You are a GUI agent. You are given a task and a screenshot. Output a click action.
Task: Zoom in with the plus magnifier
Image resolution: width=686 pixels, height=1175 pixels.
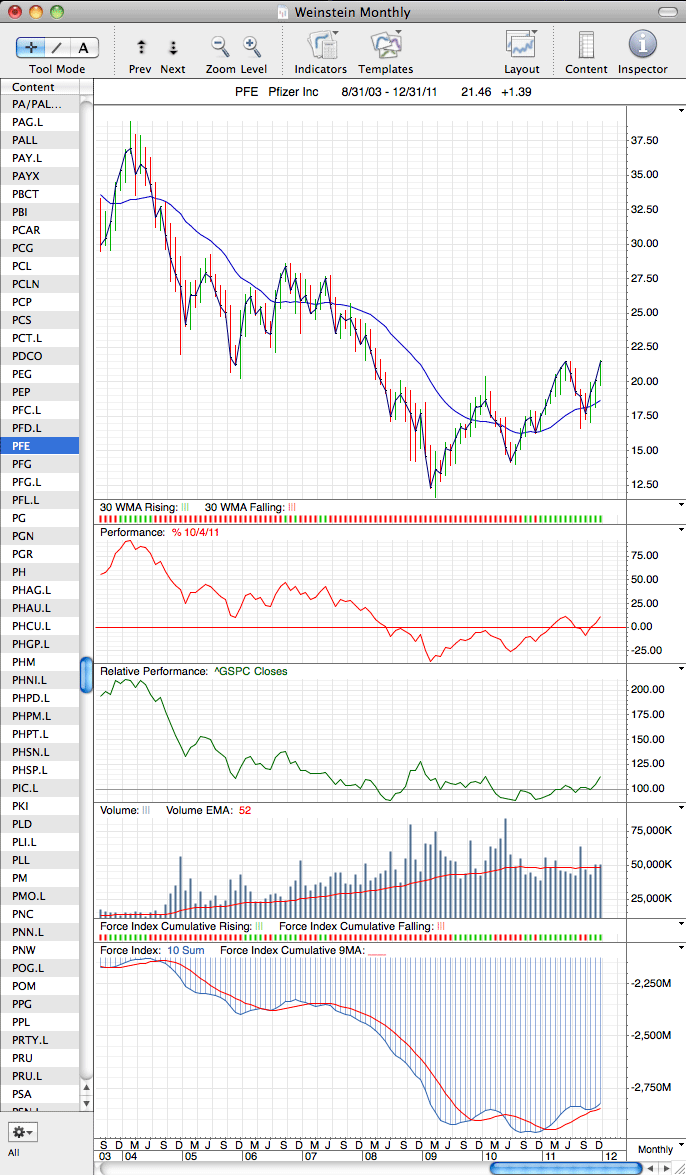point(253,46)
